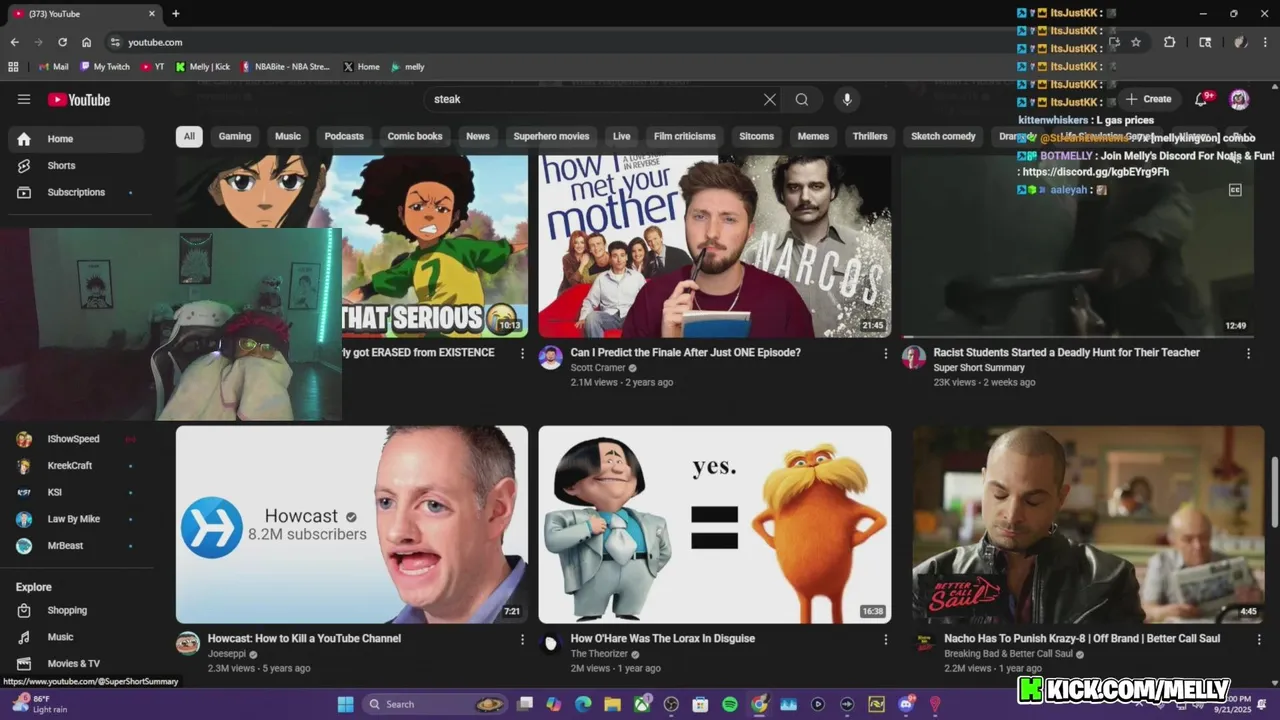The width and height of the screenshot is (1280, 720).
Task: Open Discord from the taskbar
Action: [906, 704]
